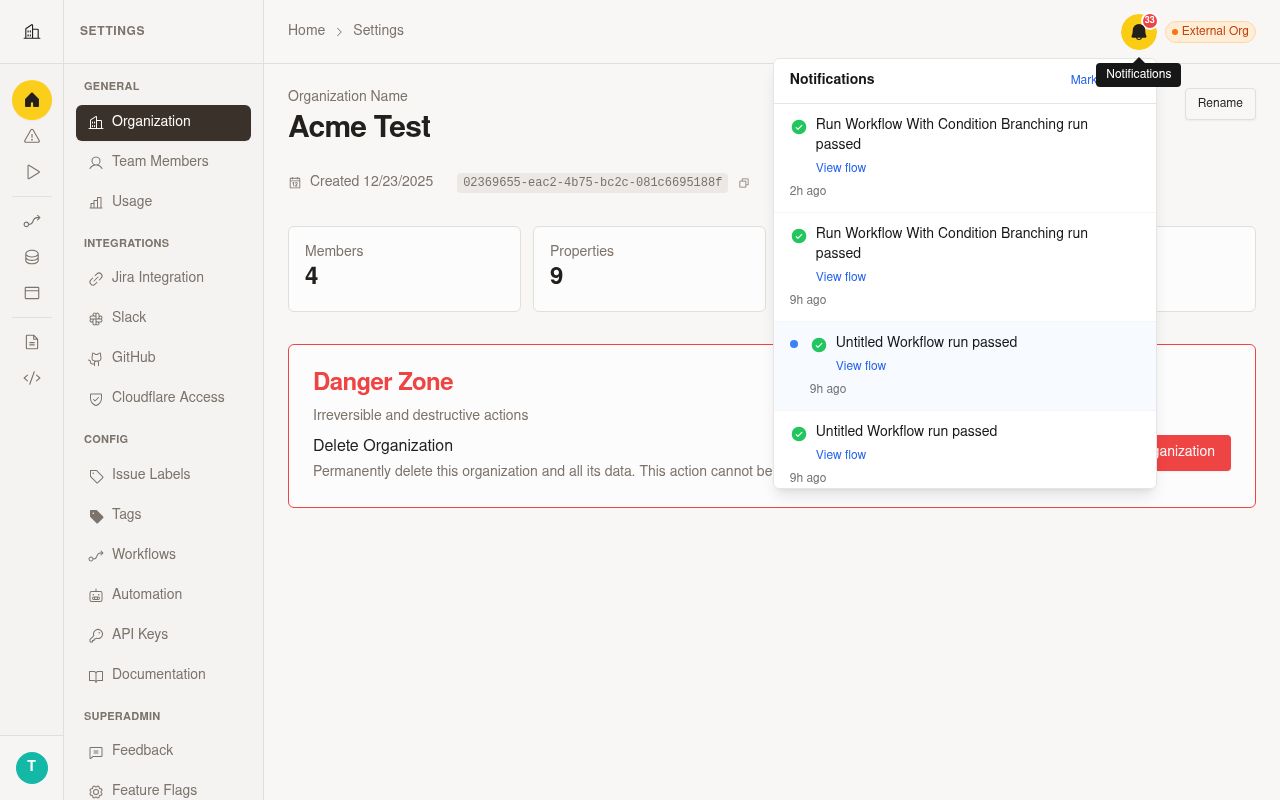The height and width of the screenshot is (800, 1280).
Task: Open the code brackets icon in left rail
Action: click(32, 378)
